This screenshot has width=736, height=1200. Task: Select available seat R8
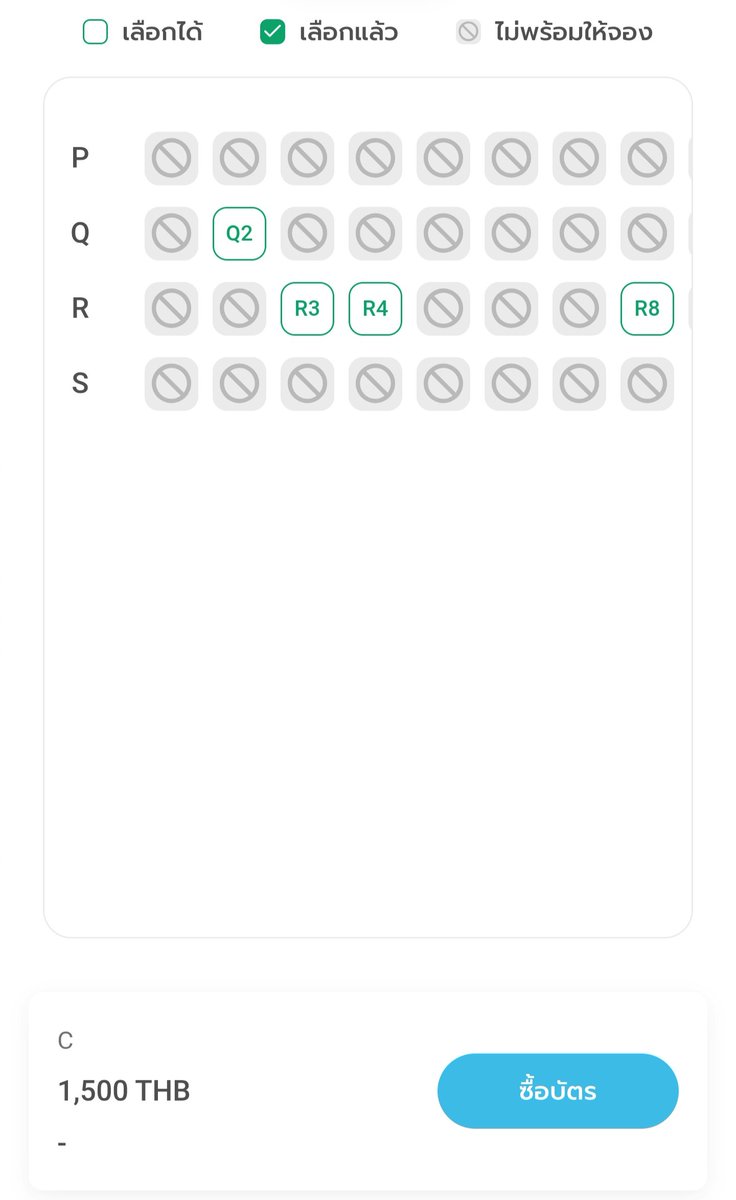(x=647, y=308)
